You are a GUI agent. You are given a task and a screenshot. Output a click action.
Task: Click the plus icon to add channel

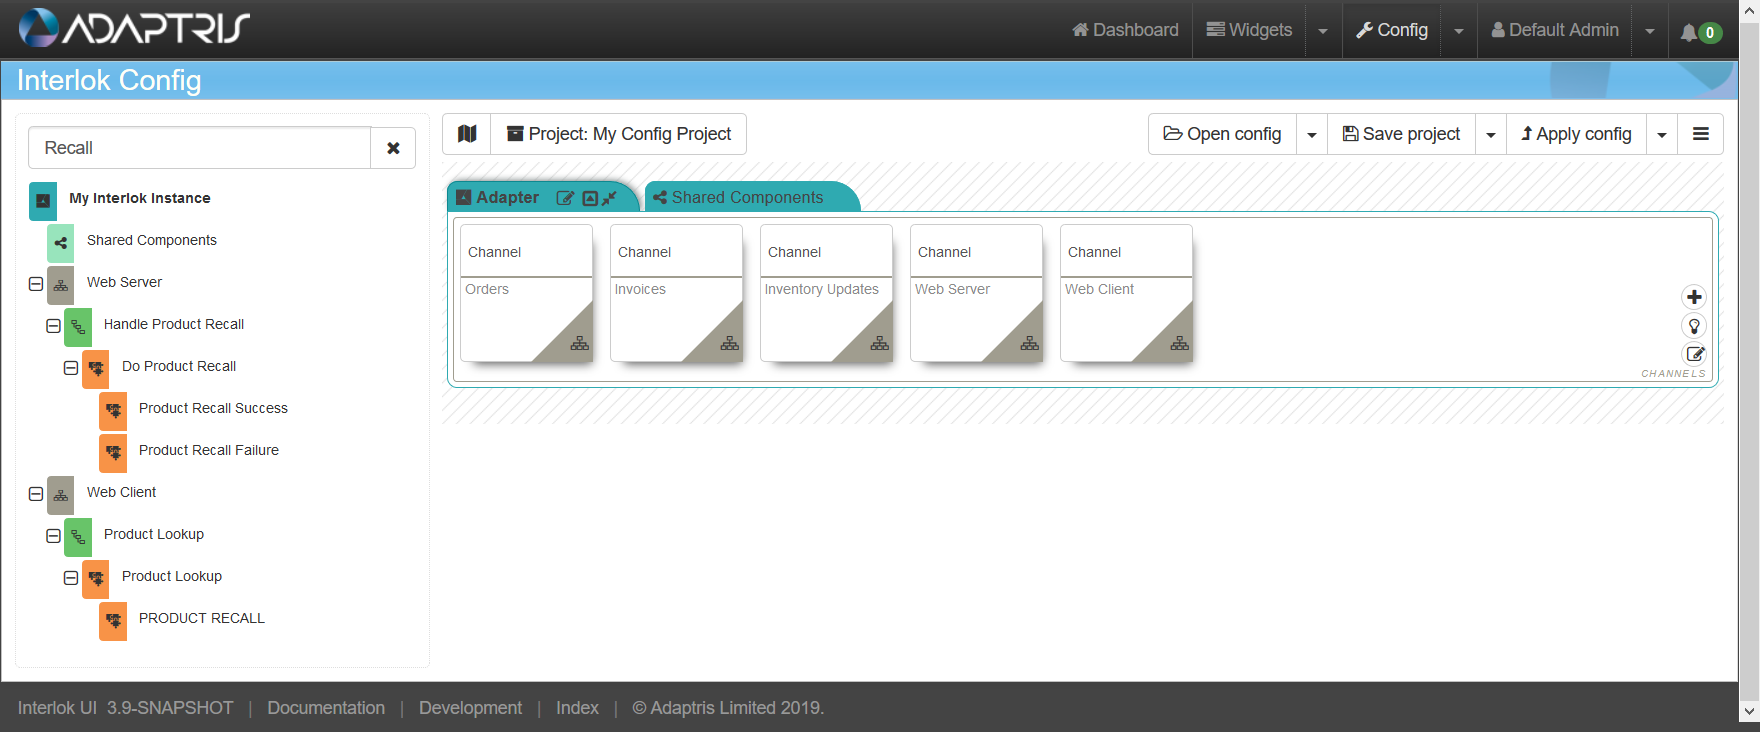pos(1694,297)
